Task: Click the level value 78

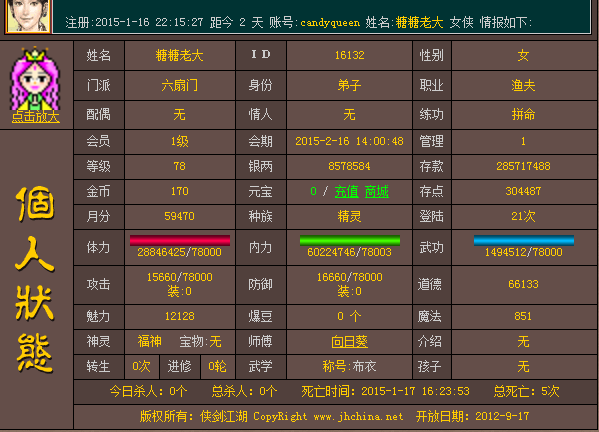Action: pyautogui.click(x=180, y=166)
